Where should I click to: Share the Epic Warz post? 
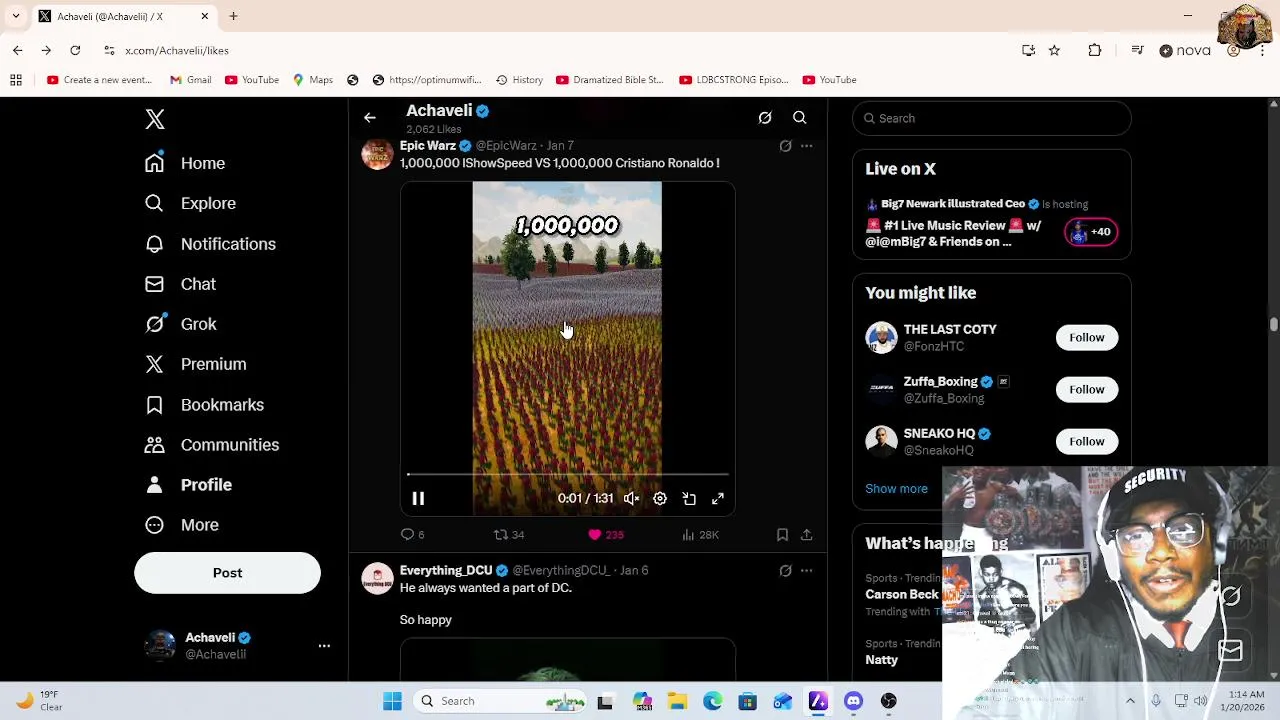pos(807,535)
